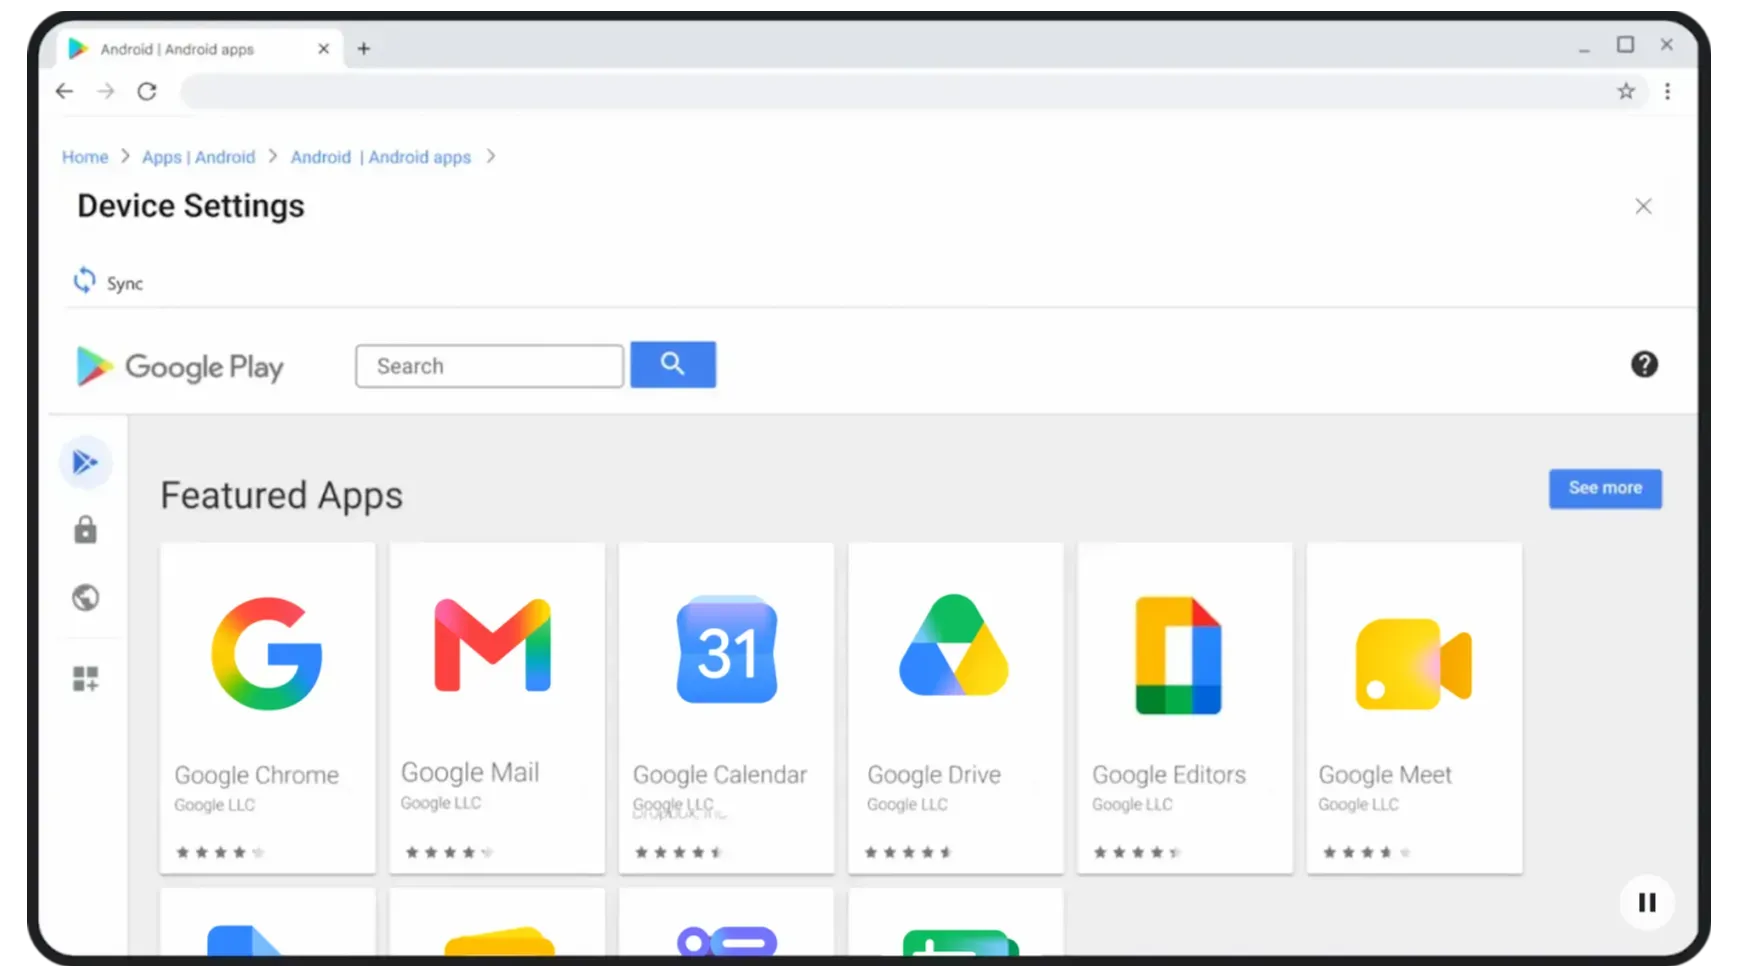This screenshot has height=978, width=1739.
Task: Click Google LLC under Google Editors
Action: pos(1132,804)
